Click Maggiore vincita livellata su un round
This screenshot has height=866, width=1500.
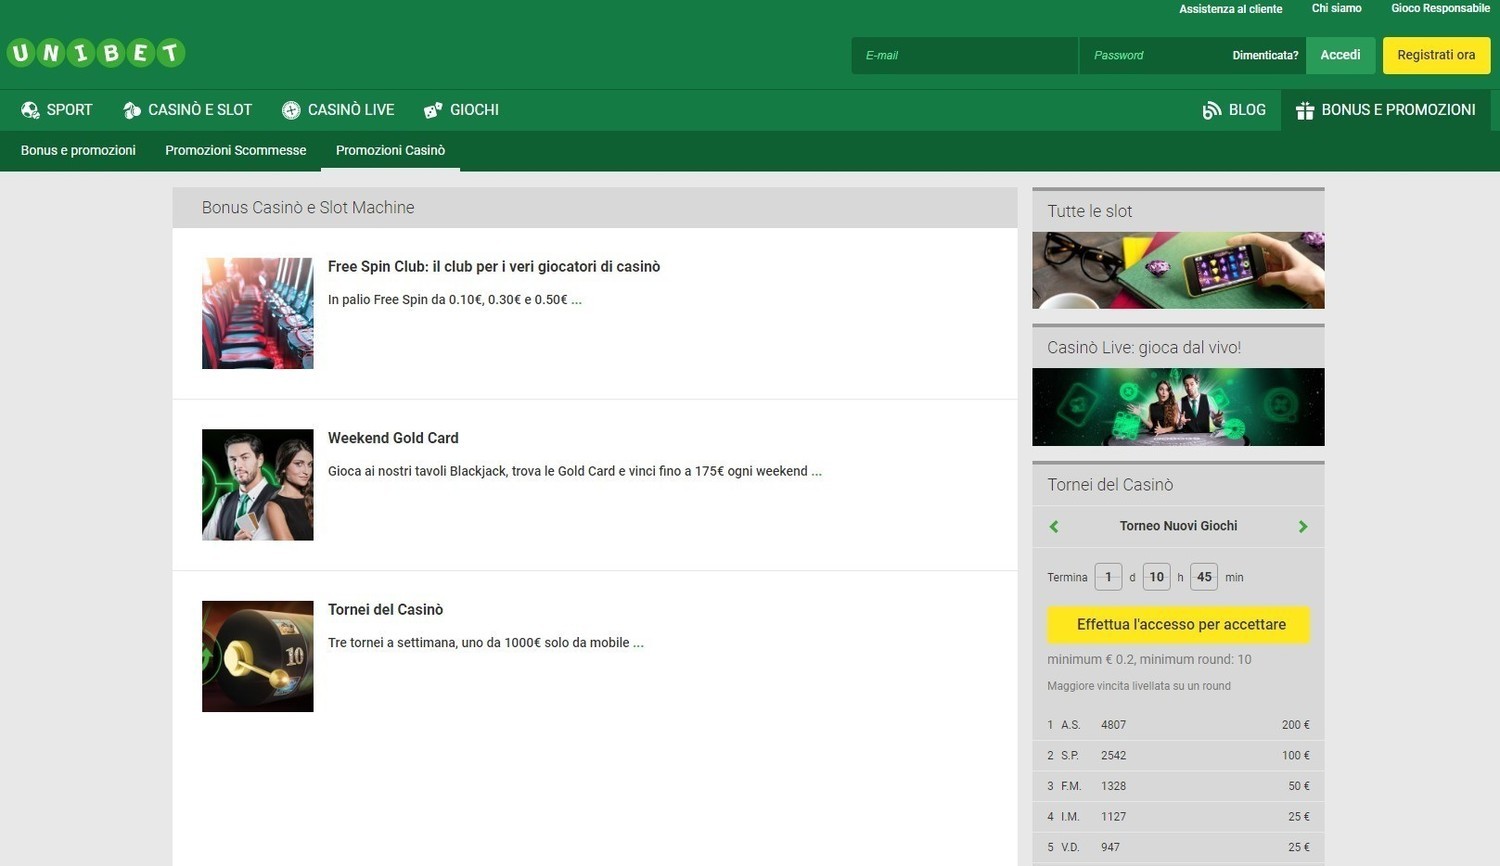pyautogui.click(x=1139, y=686)
